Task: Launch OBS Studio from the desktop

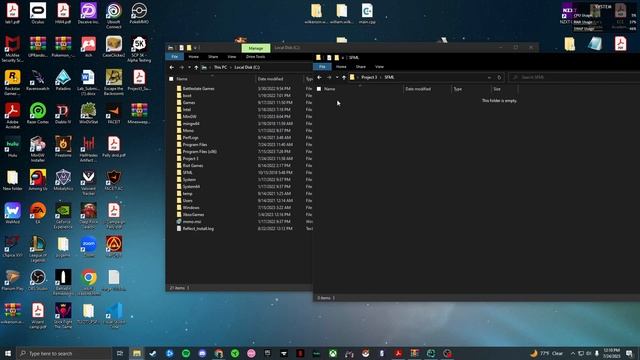Action: coord(38,280)
